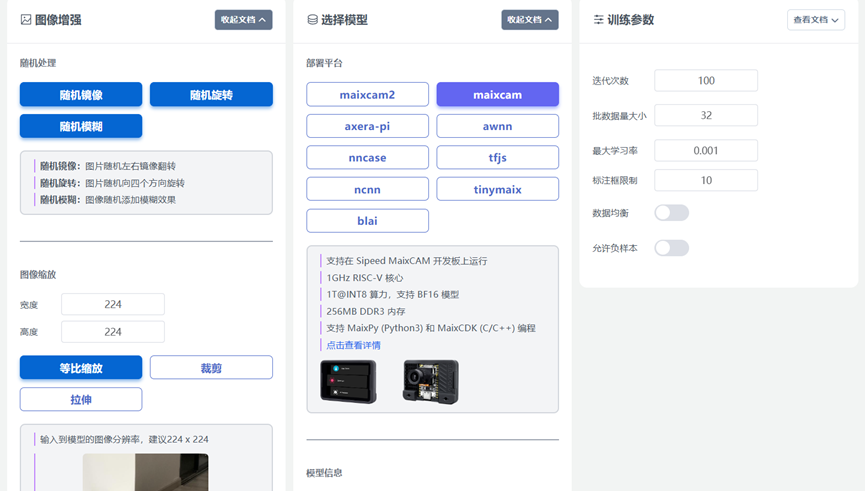Screen dimensions: 865x491
Task: Click the 'Sipeed MaixCAM 开发板' support line
Action: coord(407,260)
